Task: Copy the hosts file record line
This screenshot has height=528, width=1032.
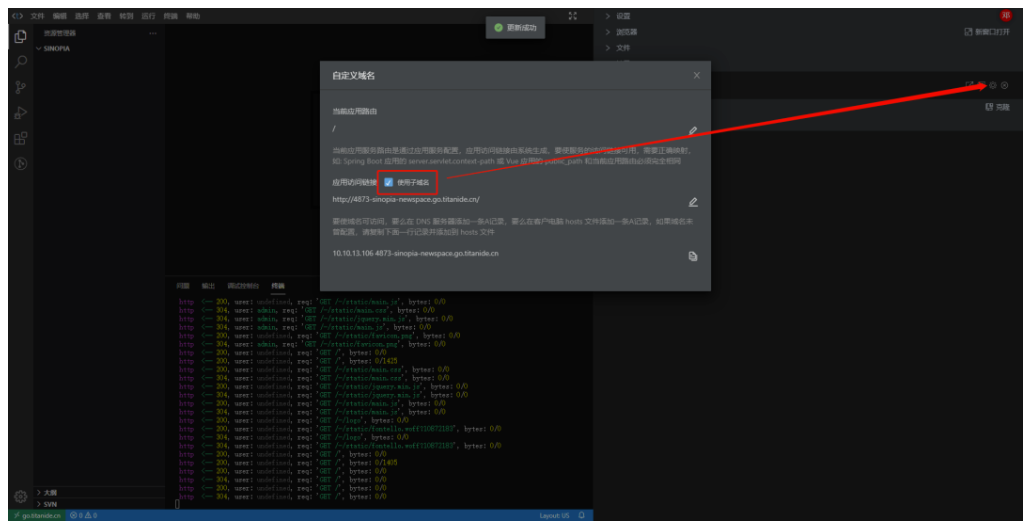Action: [693, 256]
